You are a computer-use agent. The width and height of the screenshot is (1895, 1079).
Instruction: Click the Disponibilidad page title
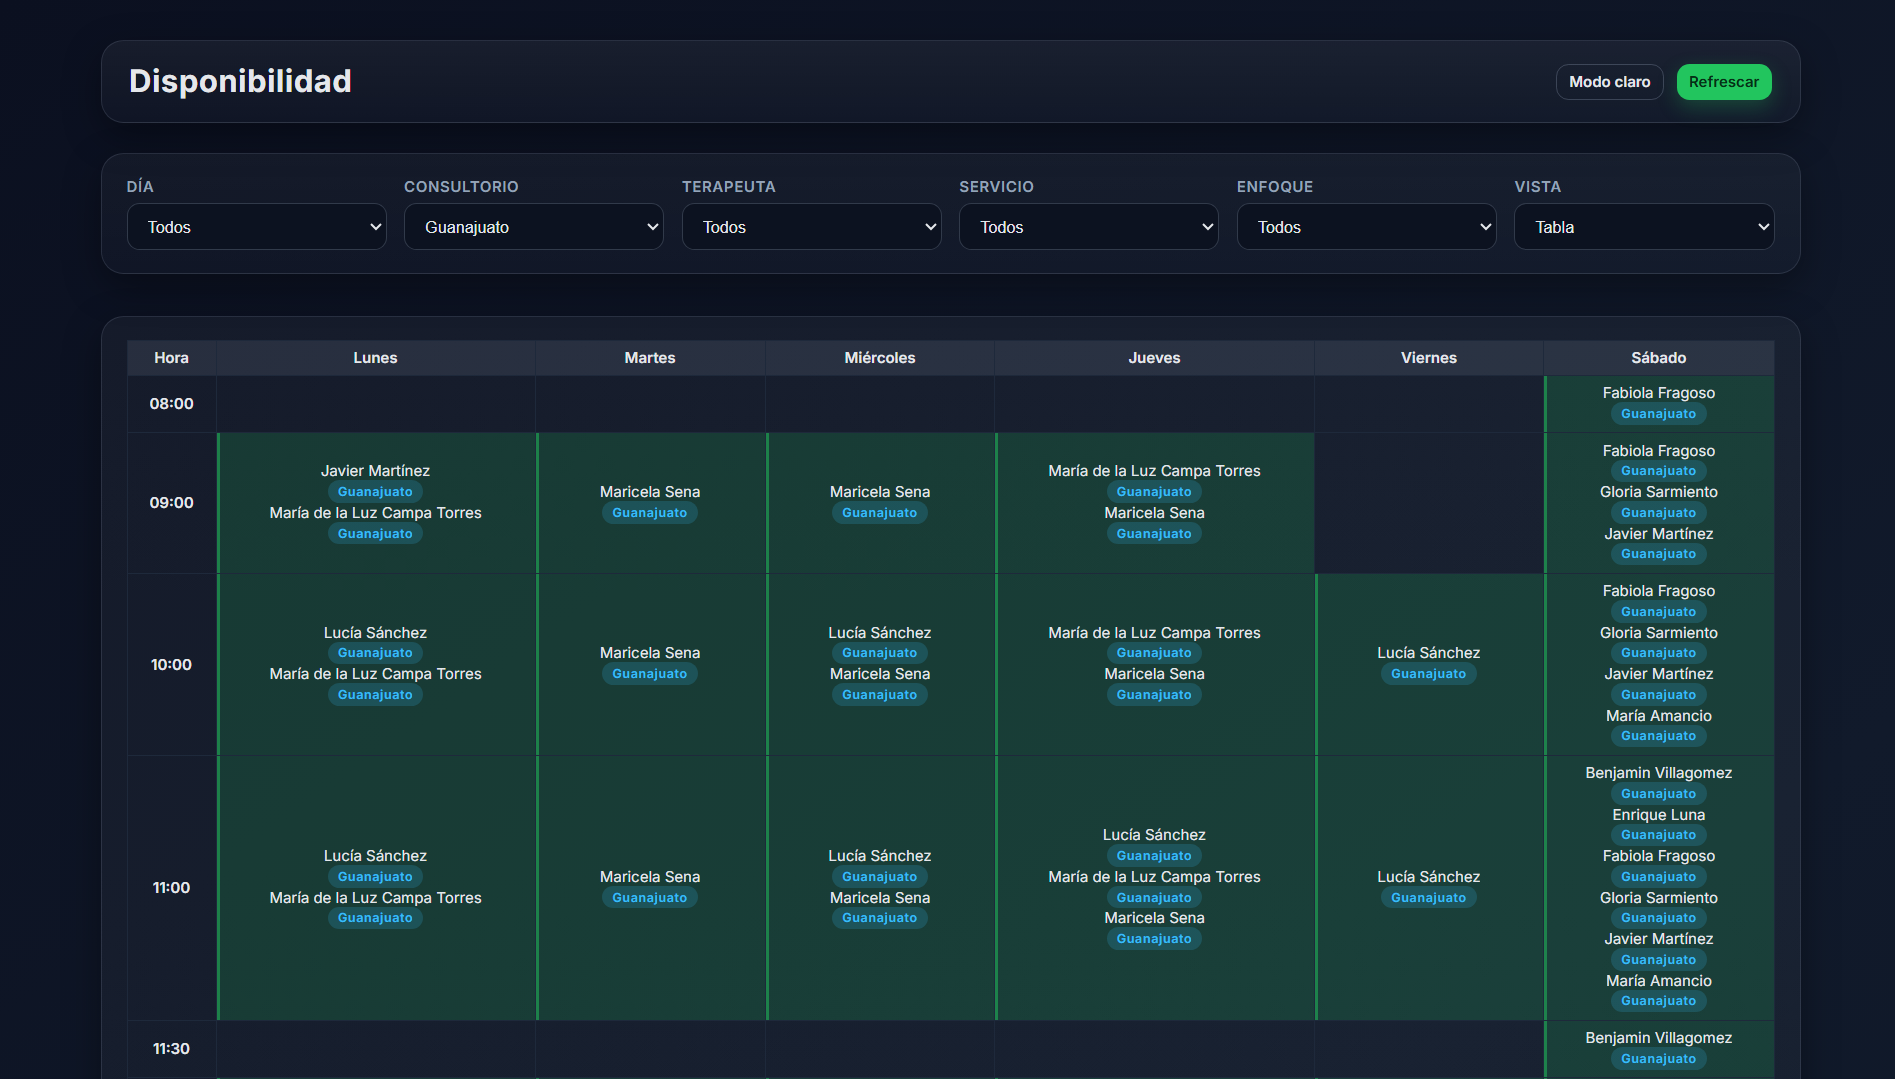click(x=240, y=81)
